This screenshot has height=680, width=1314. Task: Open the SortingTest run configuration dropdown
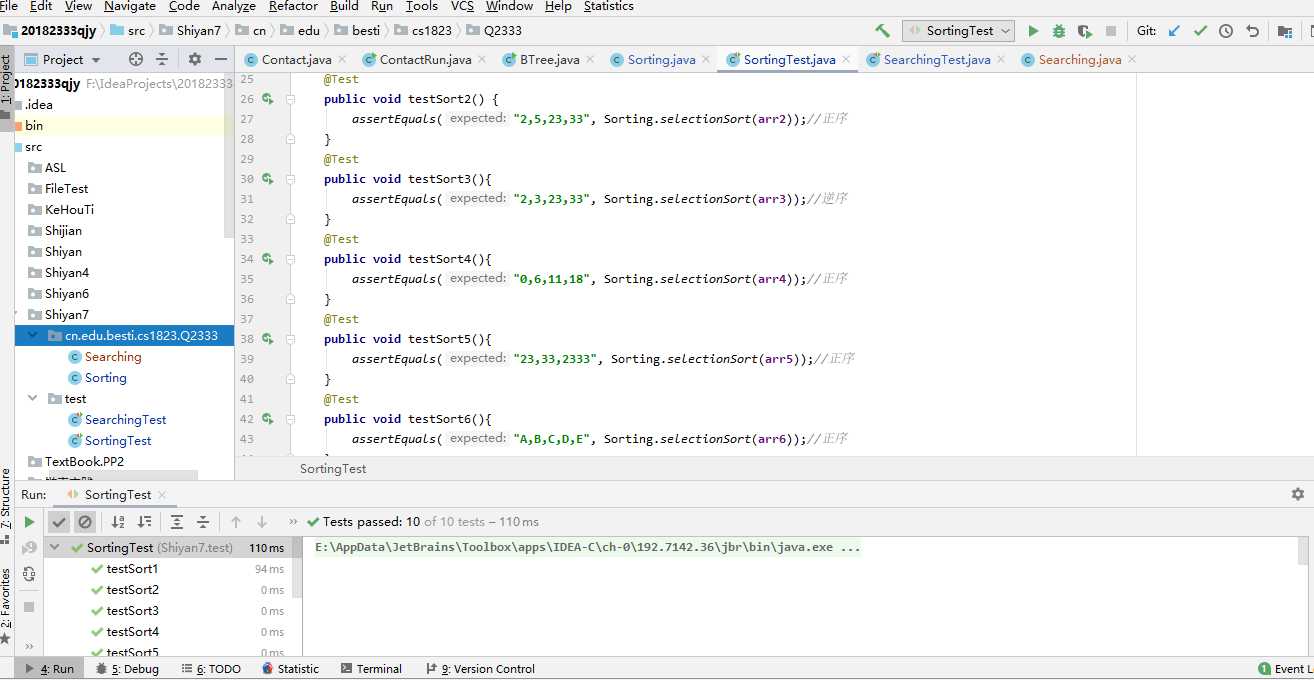coord(959,31)
